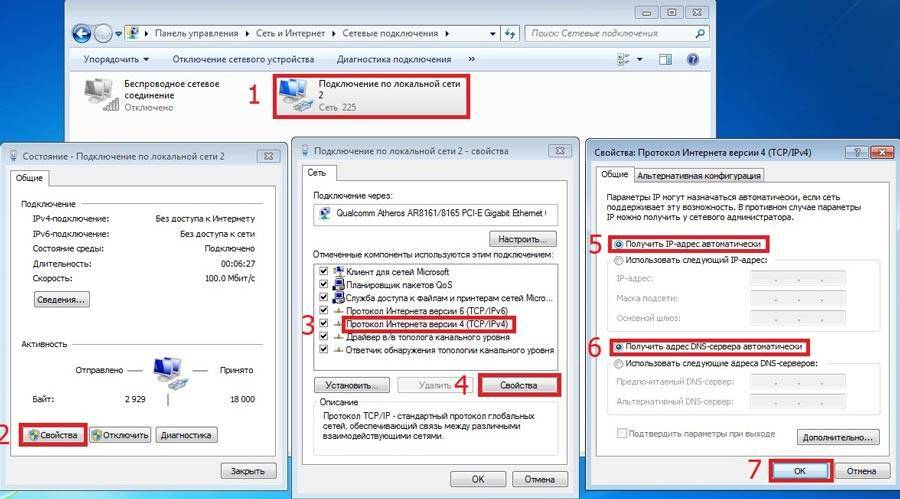The width and height of the screenshot is (900, 499).
Task: Toggle the Клиент для сетей Microsoft checkbox
Action: 324,271
